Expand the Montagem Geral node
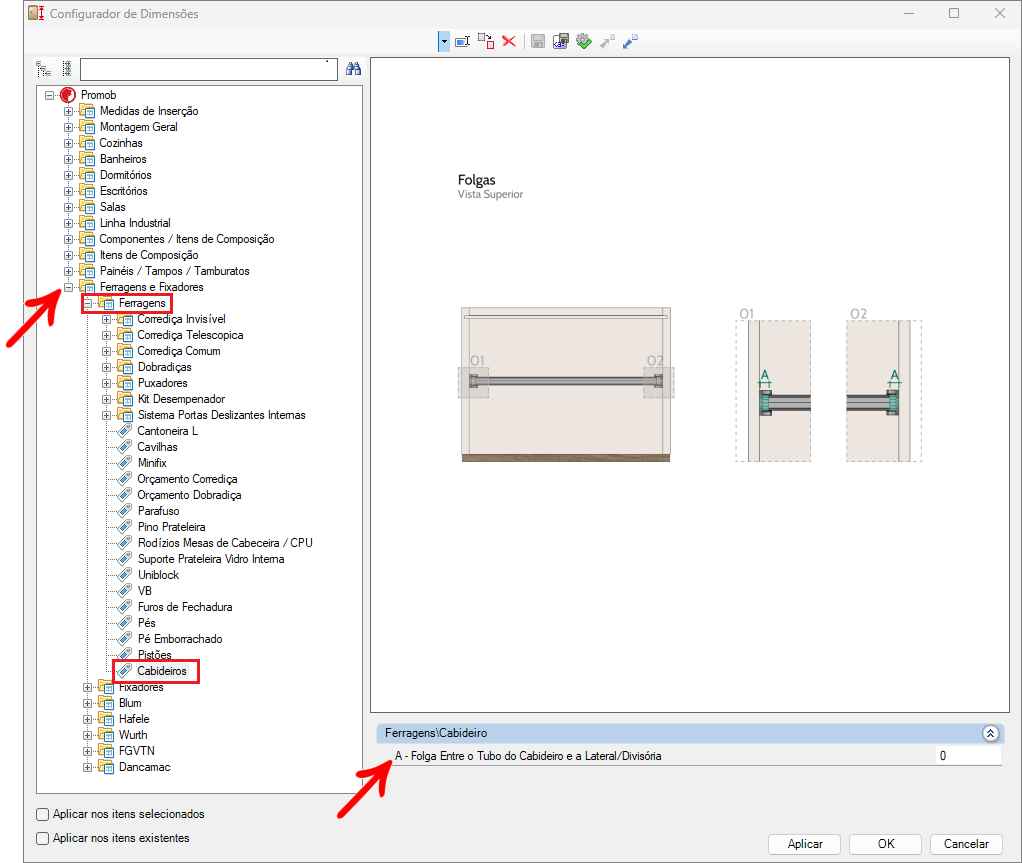 (x=68, y=127)
